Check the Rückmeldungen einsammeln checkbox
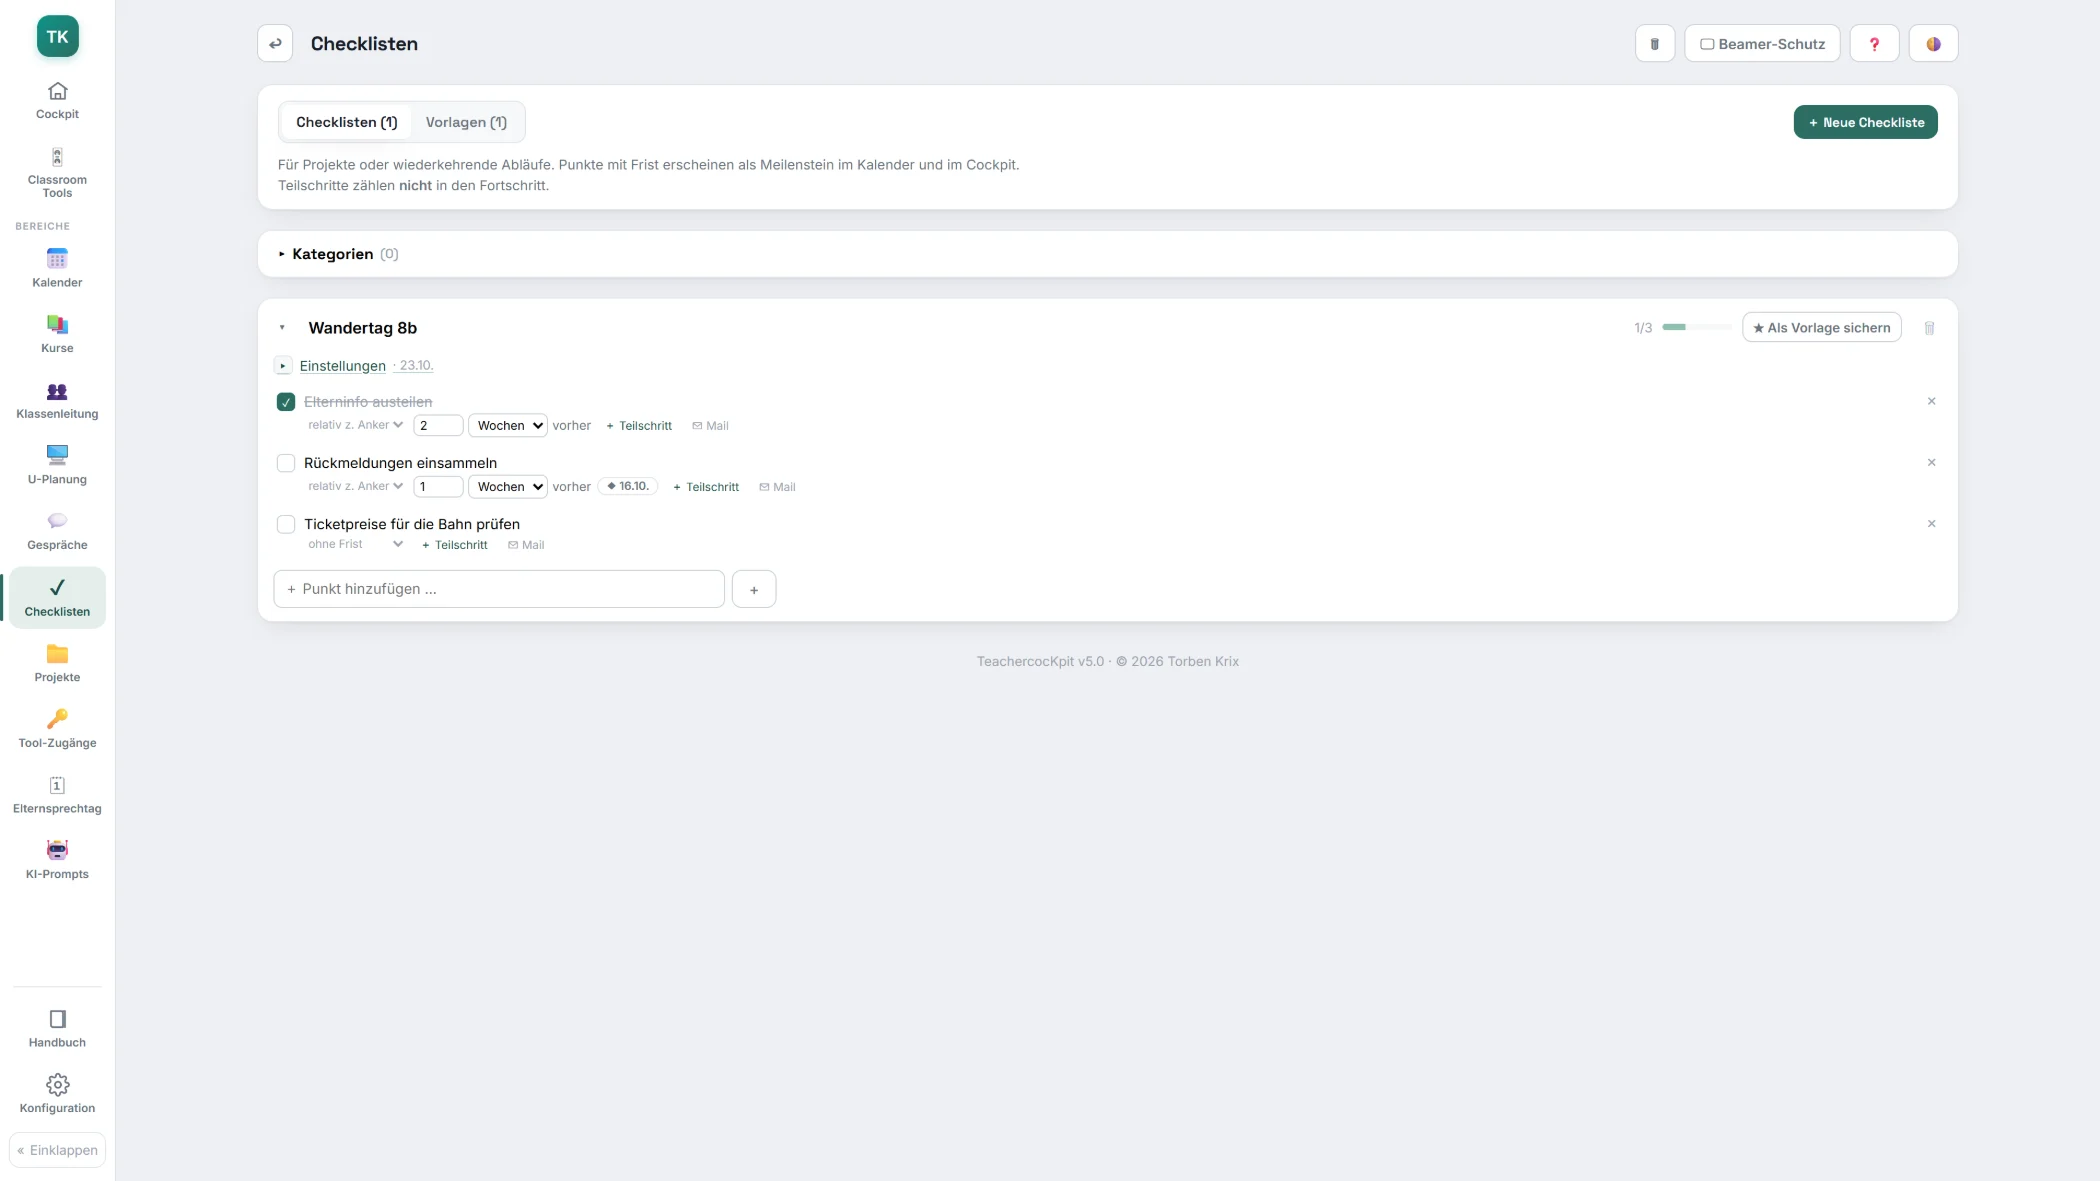The image size is (2100, 1181). 286,463
